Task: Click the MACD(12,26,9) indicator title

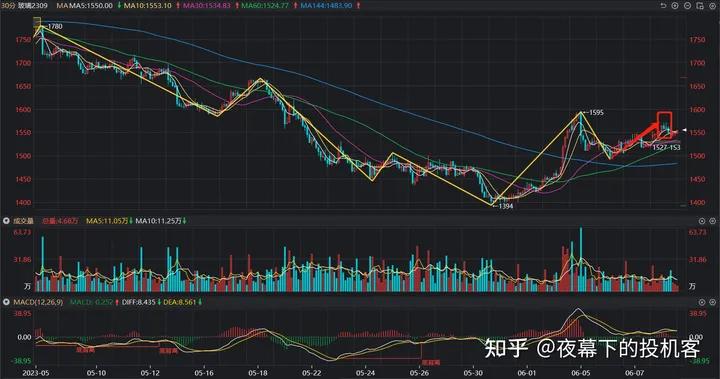Action: [x=38, y=302]
